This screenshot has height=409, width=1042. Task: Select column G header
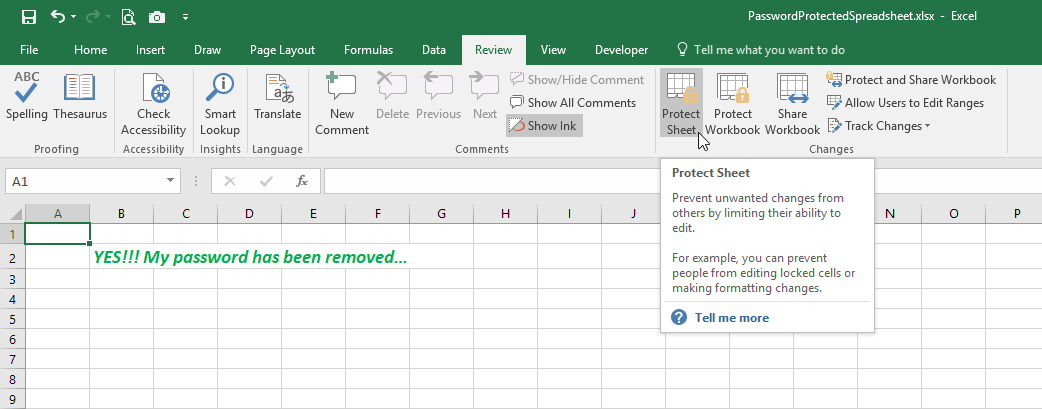[442, 213]
